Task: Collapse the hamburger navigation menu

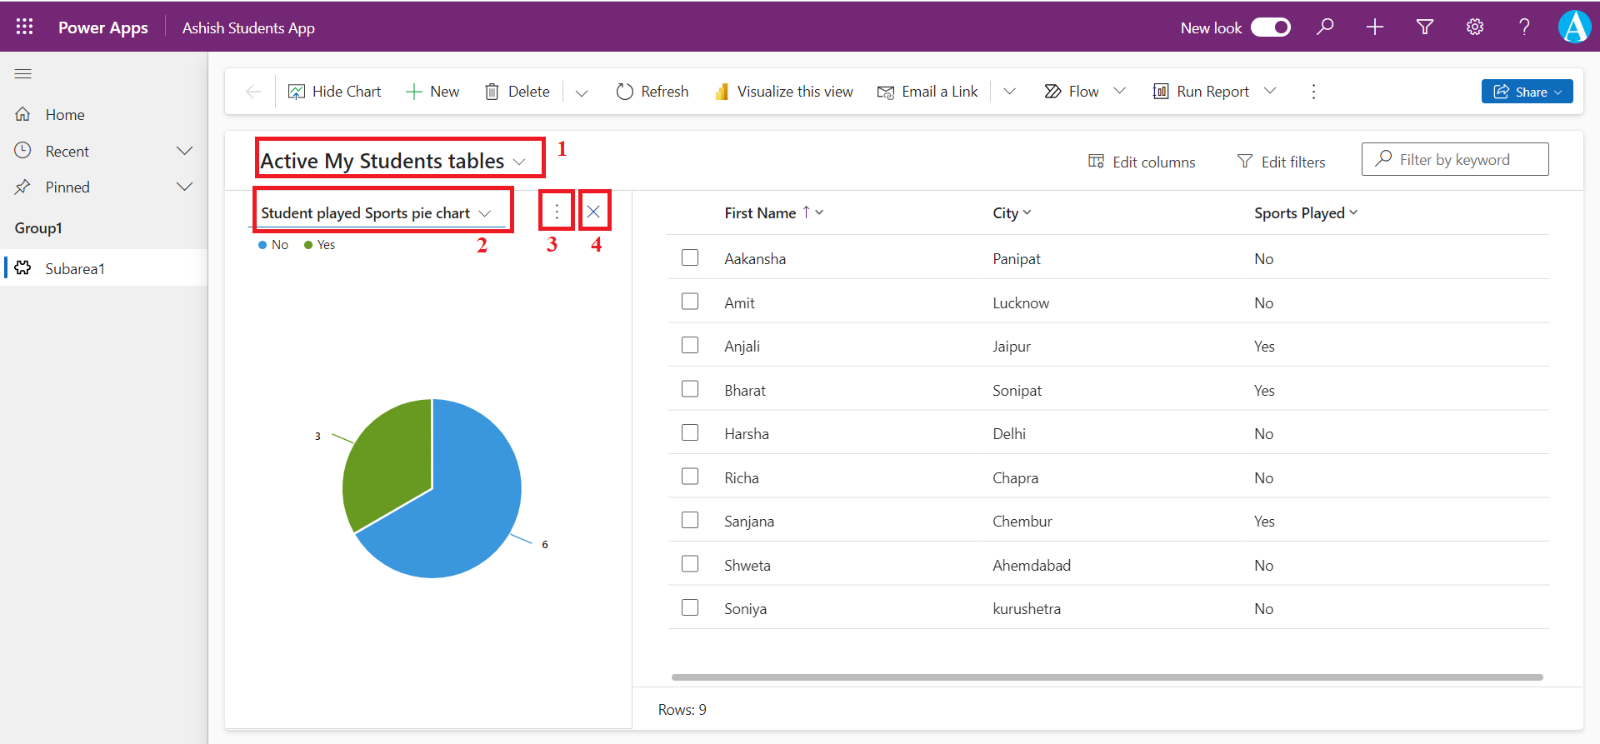Action: [x=23, y=74]
